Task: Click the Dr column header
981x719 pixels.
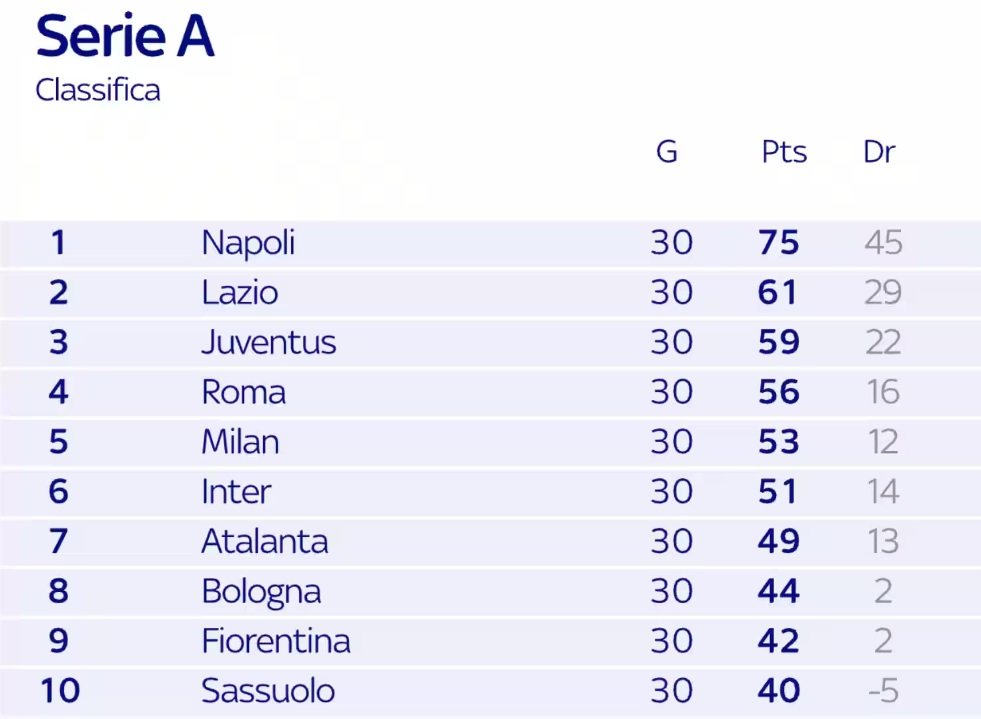Action: click(x=879, y=151)
